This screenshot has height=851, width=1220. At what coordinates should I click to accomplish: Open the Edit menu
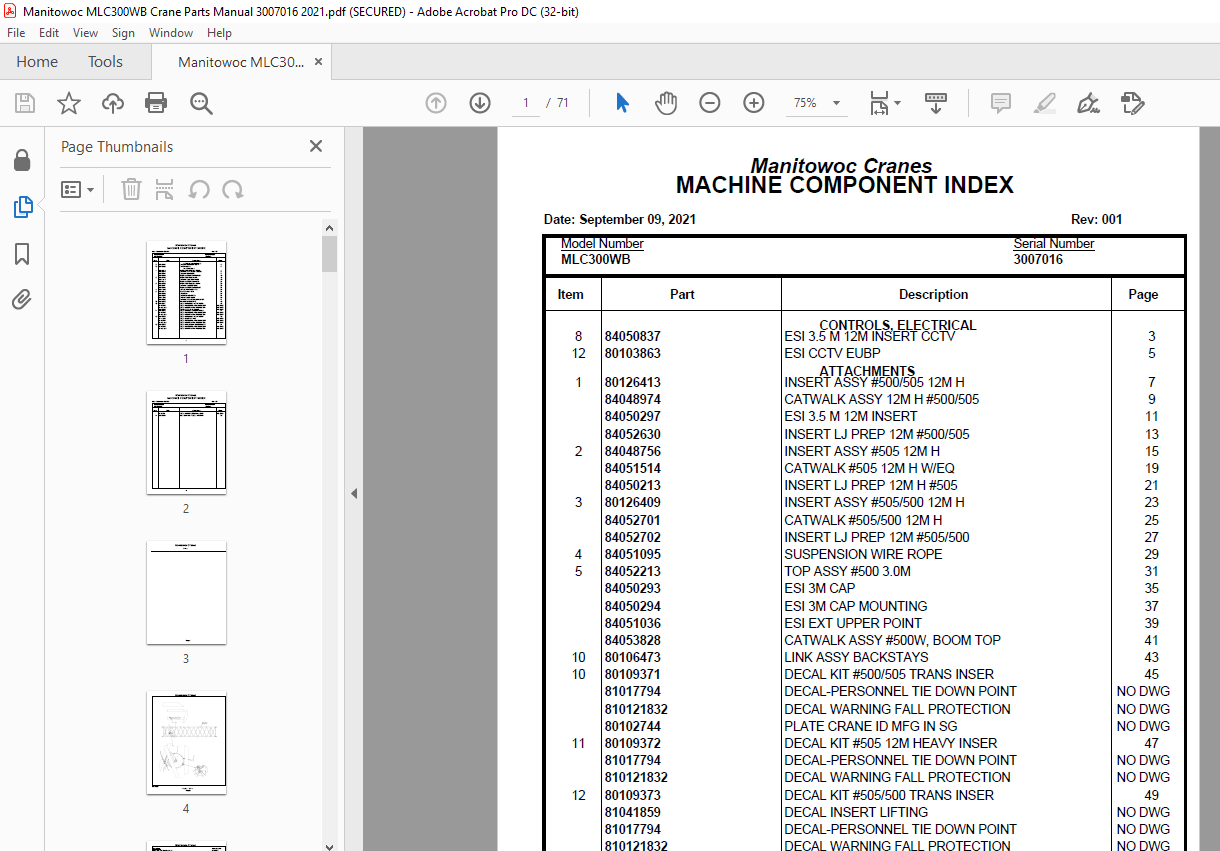click(49, 33)
